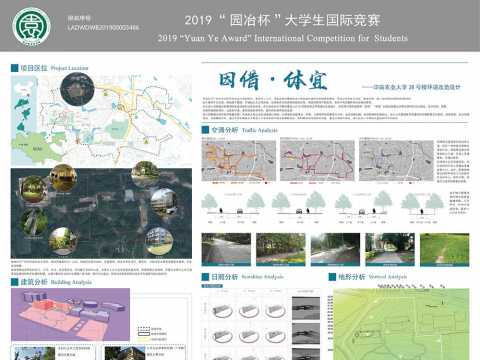Click the first road photo in the photo row
The width and height of the screenshot is (480, 360).
click(226, 249)
